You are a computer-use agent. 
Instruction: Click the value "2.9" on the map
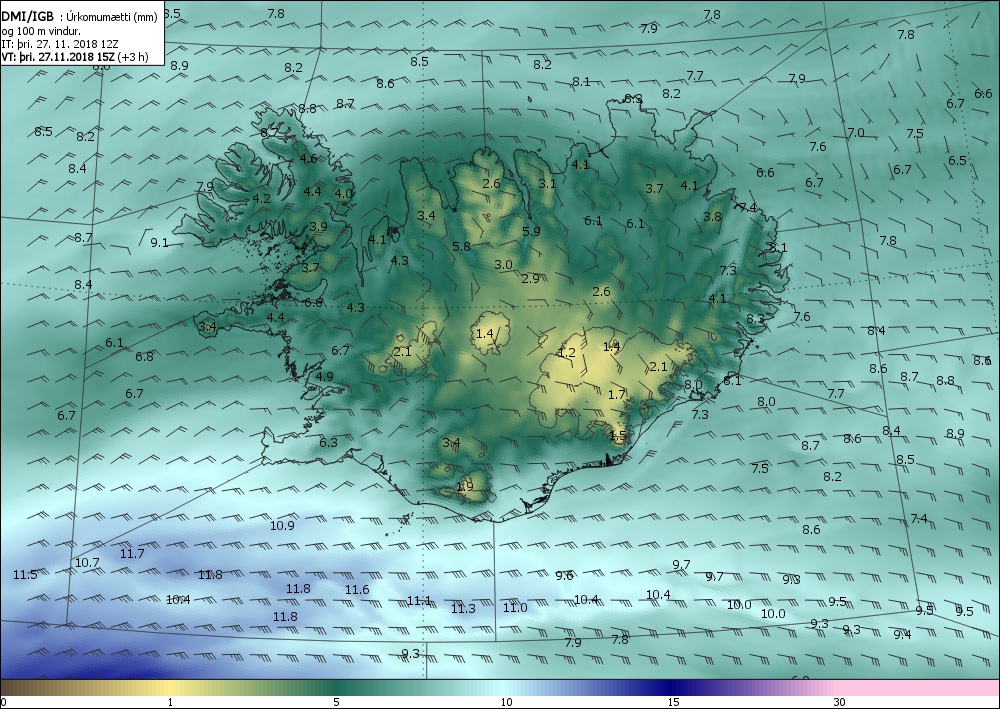530,278
